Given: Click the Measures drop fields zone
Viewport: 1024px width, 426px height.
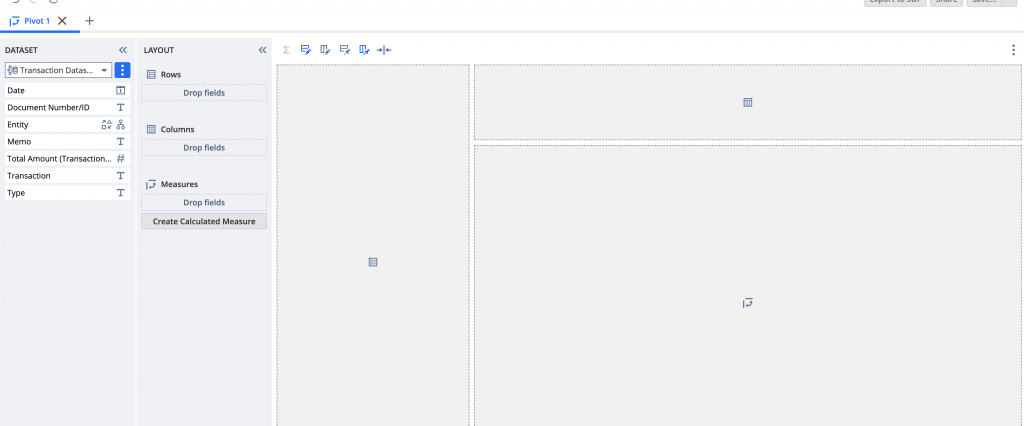Looking at the screenshot, I should pos(204,203).
